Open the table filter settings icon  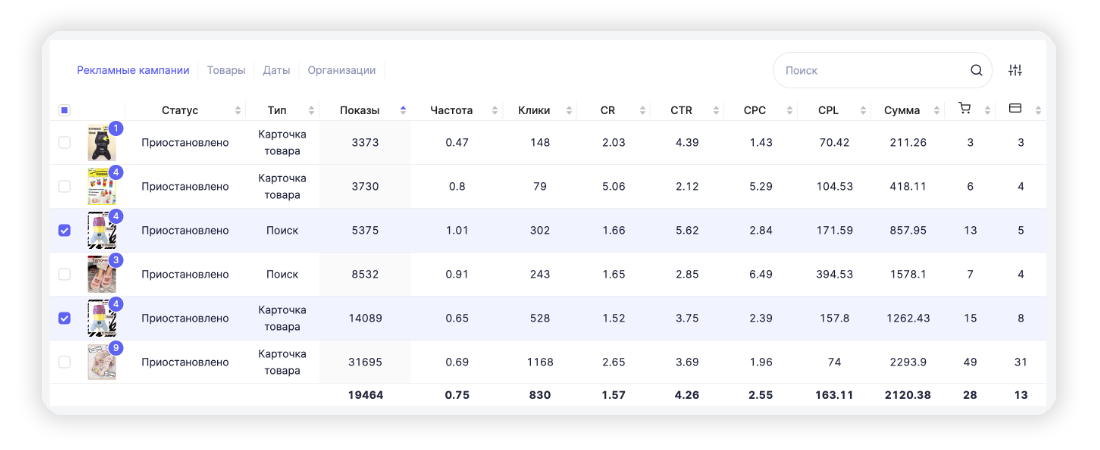click(x=1015, y=71)
